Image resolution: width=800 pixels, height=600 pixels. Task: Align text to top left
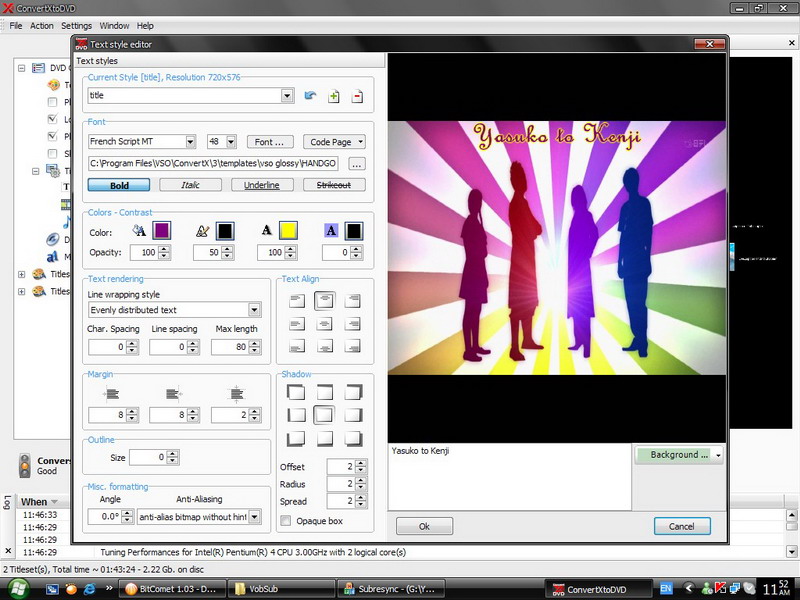297,301
